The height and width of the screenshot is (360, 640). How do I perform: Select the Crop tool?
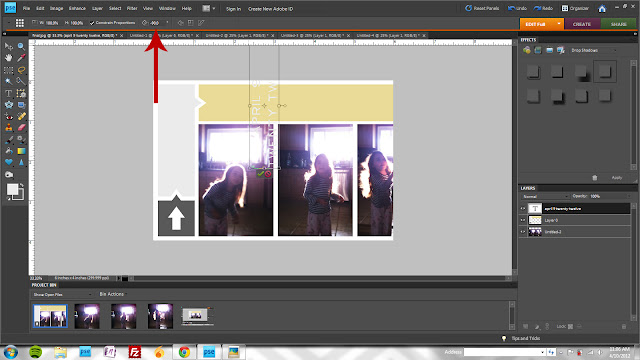[21, 93]
